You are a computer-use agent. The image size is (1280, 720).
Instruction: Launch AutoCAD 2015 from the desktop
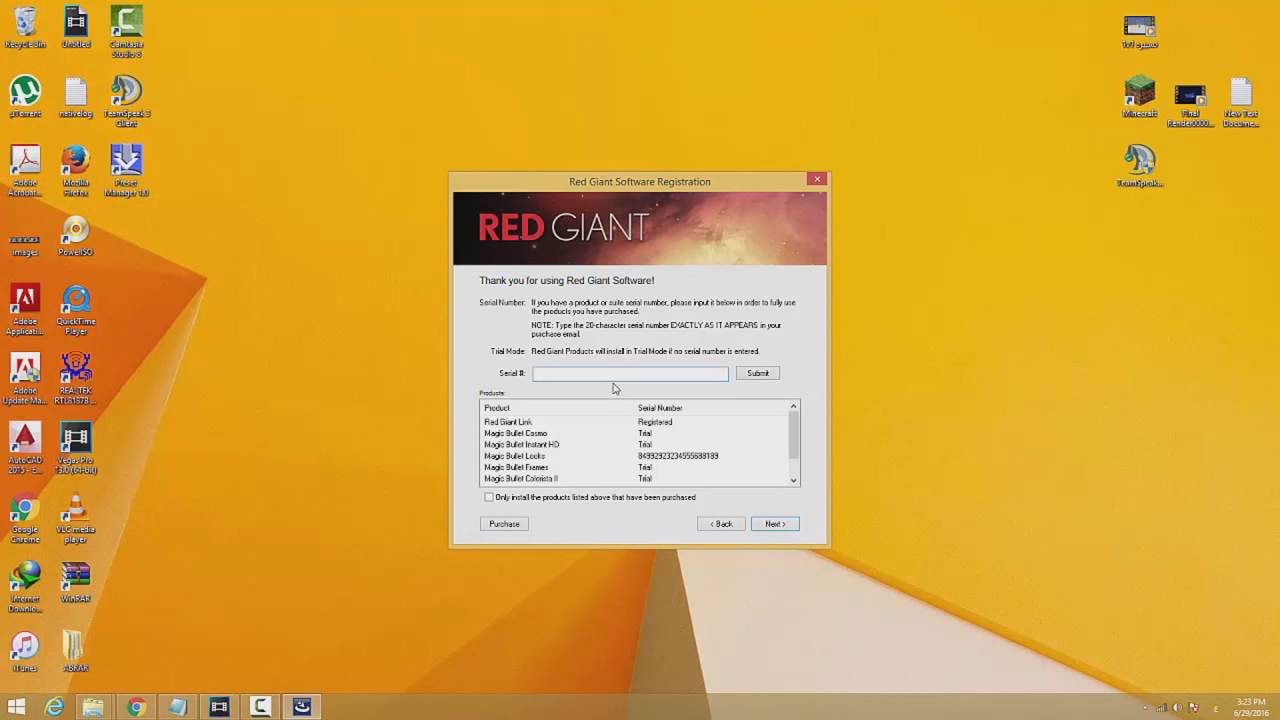25,448
